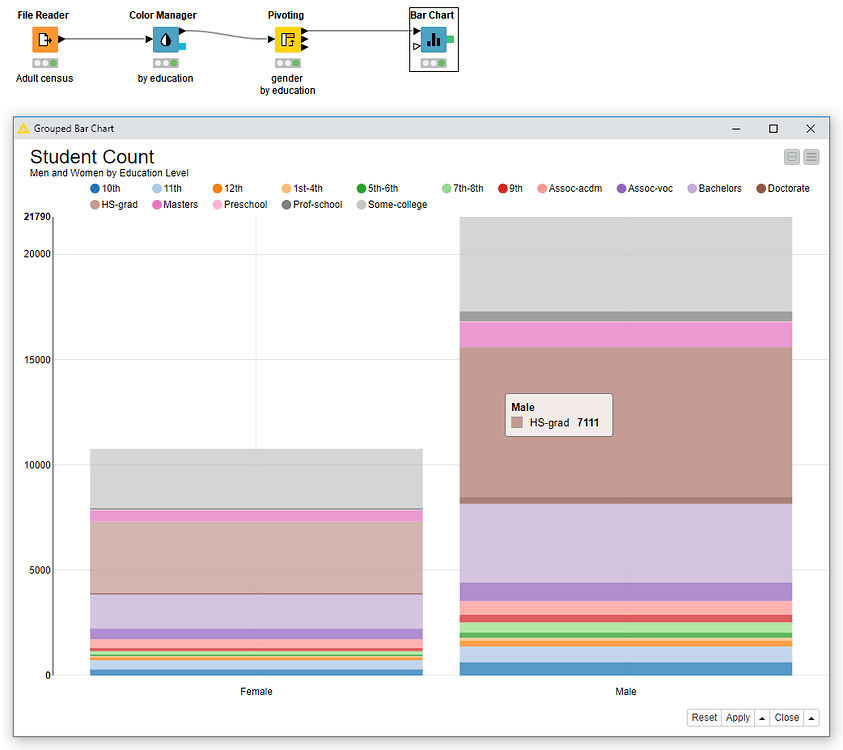The width and height of the screenshot is (843, 750).
Task: Click the status indicator under the File Reader node
Action: click(44, 62)
